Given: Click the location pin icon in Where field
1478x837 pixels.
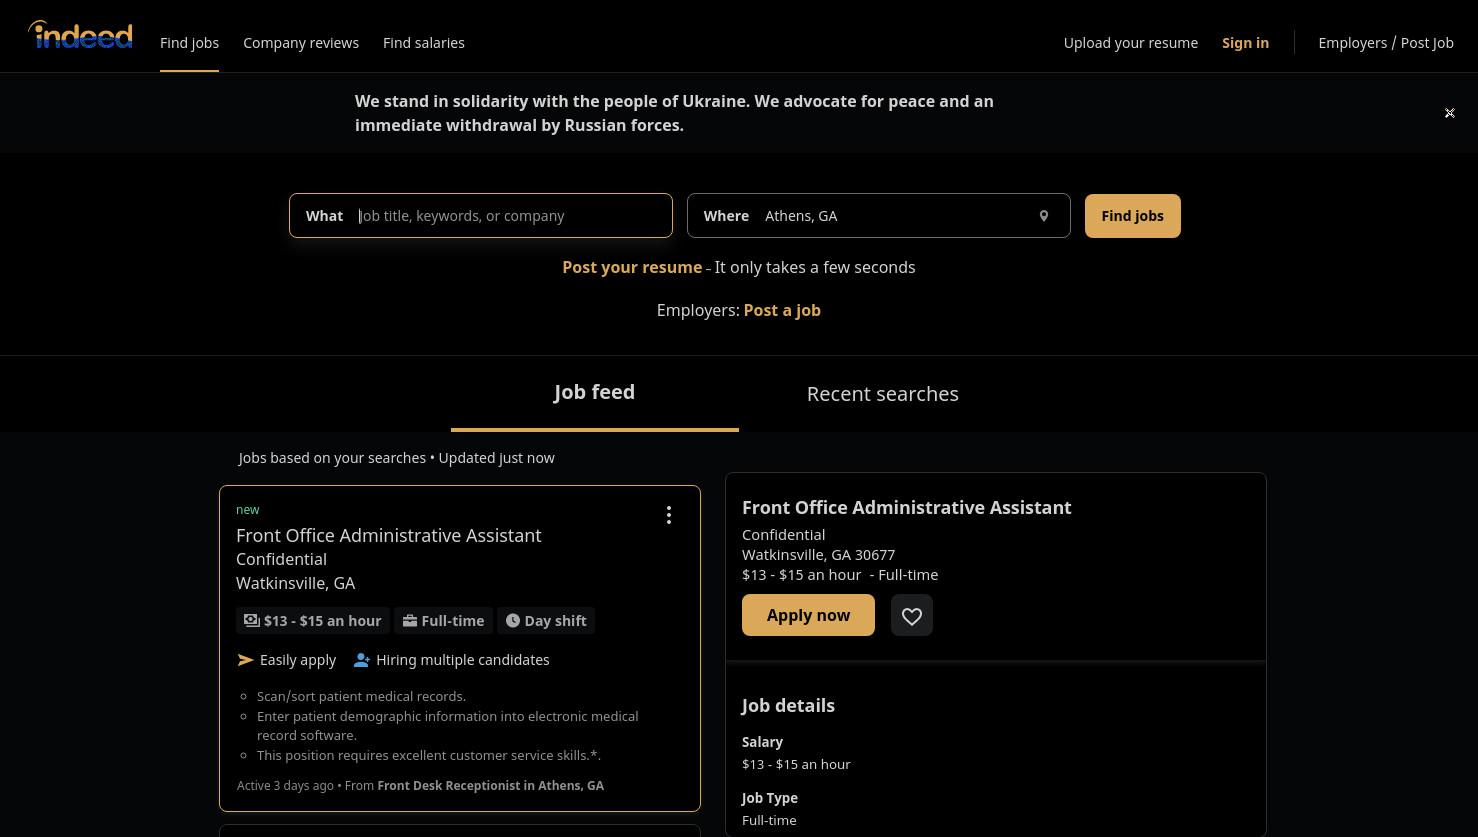Looking at the screenshot, I should coord(1043,216).
